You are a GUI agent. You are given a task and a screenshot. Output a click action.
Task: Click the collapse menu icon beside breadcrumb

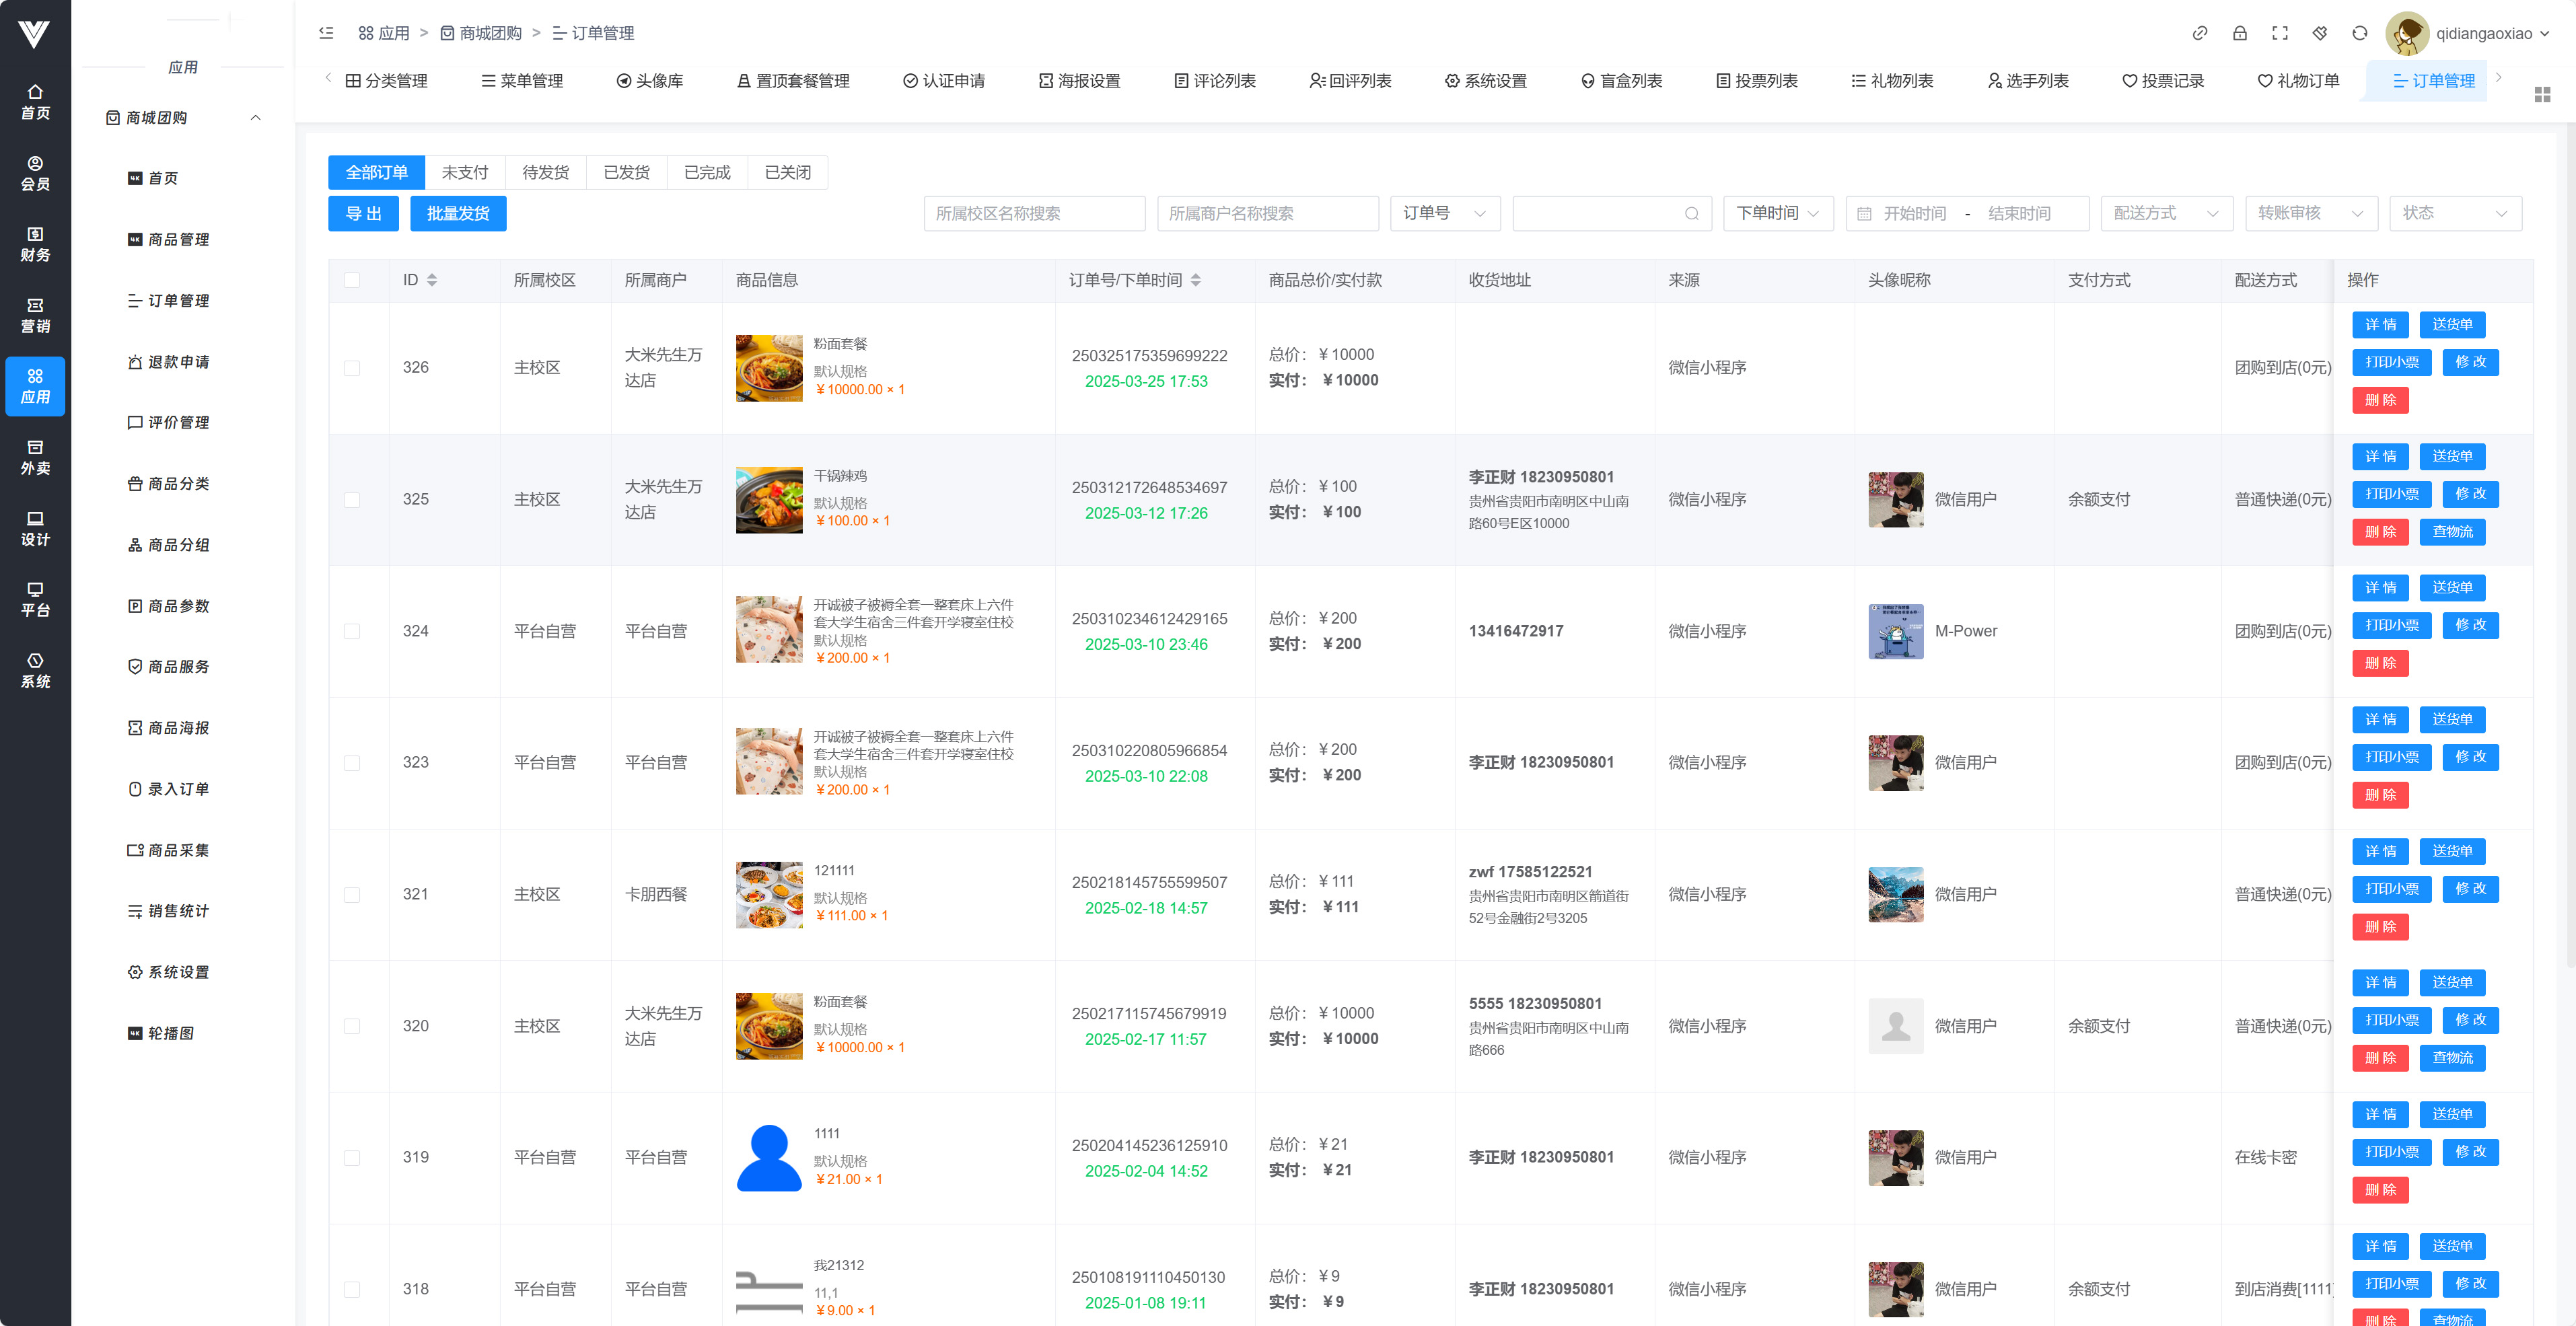pos(326,33)
